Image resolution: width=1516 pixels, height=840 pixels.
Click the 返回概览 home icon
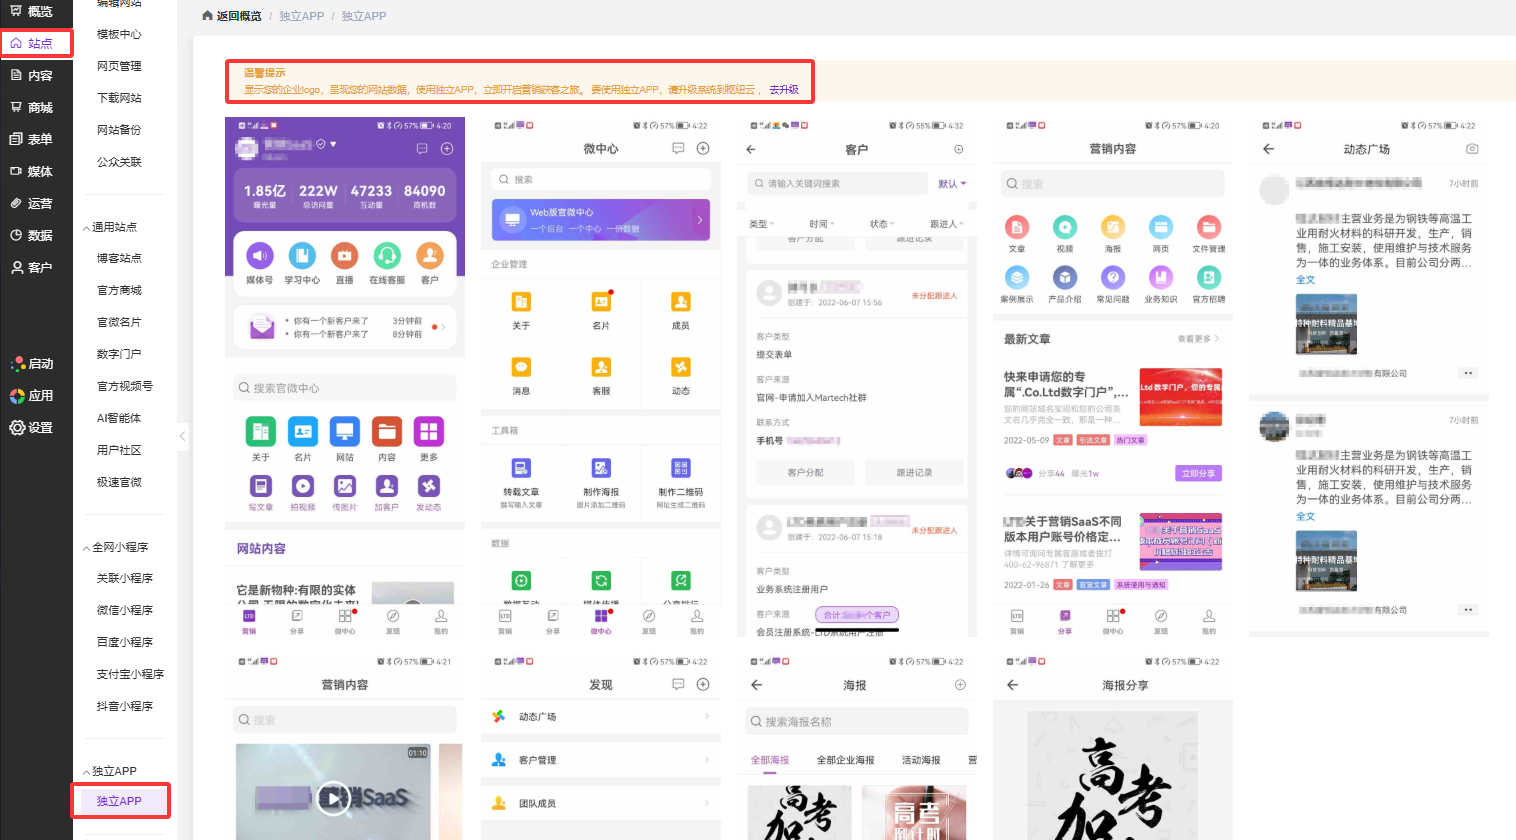click(208, 16)
